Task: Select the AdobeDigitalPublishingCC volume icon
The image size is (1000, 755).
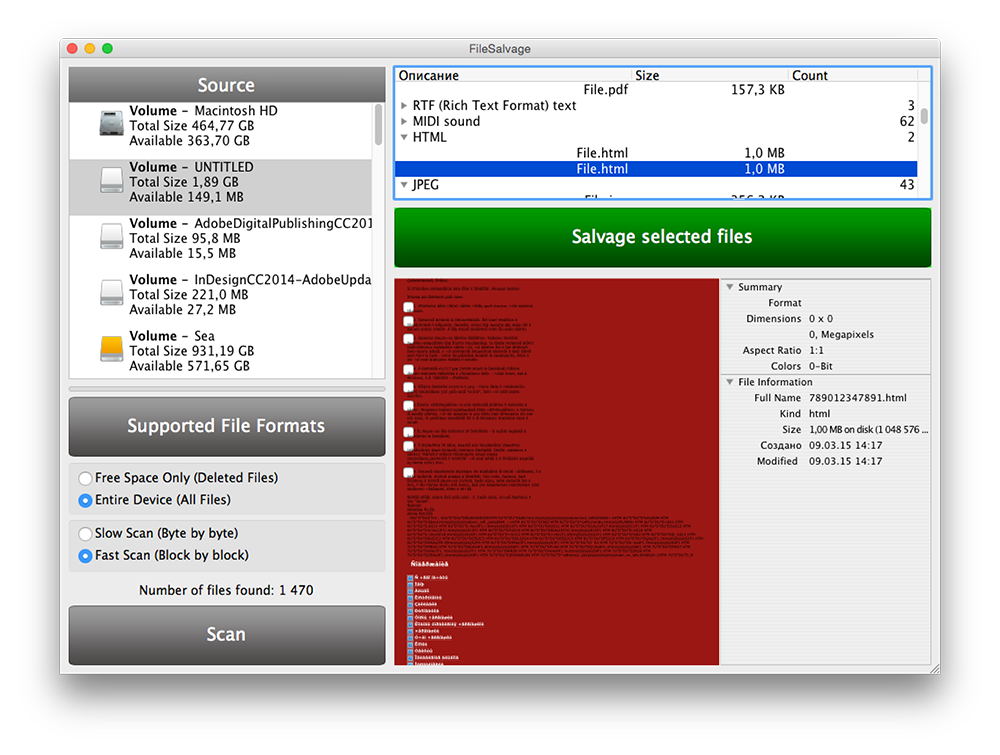Action: (x=112, y=237)
